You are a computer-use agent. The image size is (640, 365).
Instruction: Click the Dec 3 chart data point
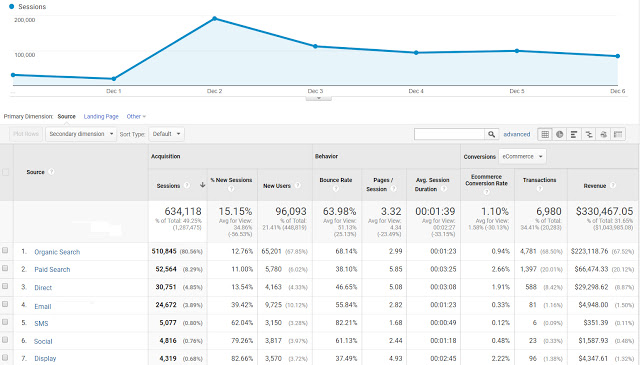[315, 46]
